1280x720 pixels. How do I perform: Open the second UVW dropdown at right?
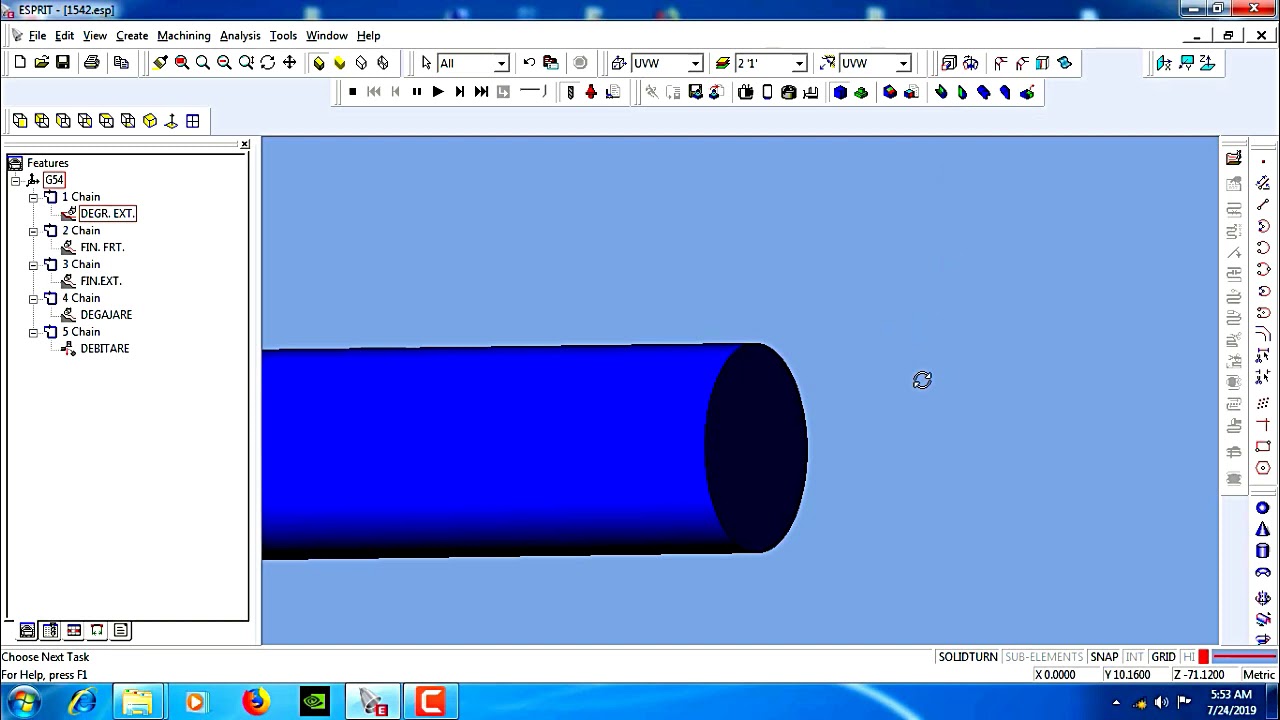(903, 64)
